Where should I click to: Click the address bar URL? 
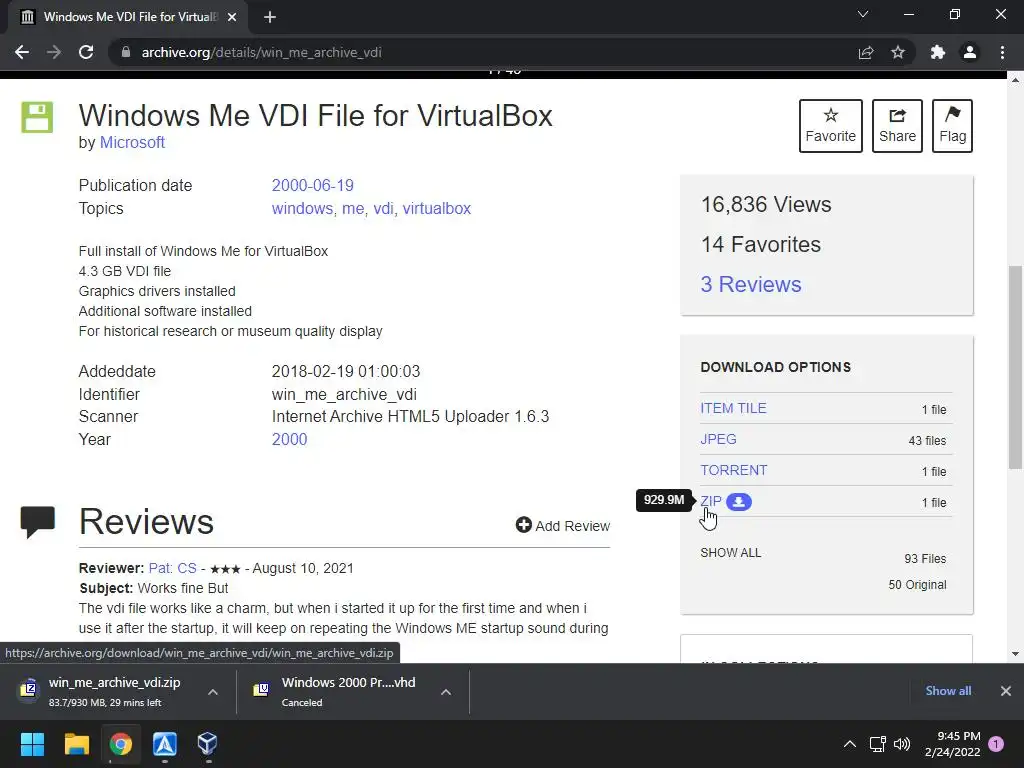pos(261,52)
